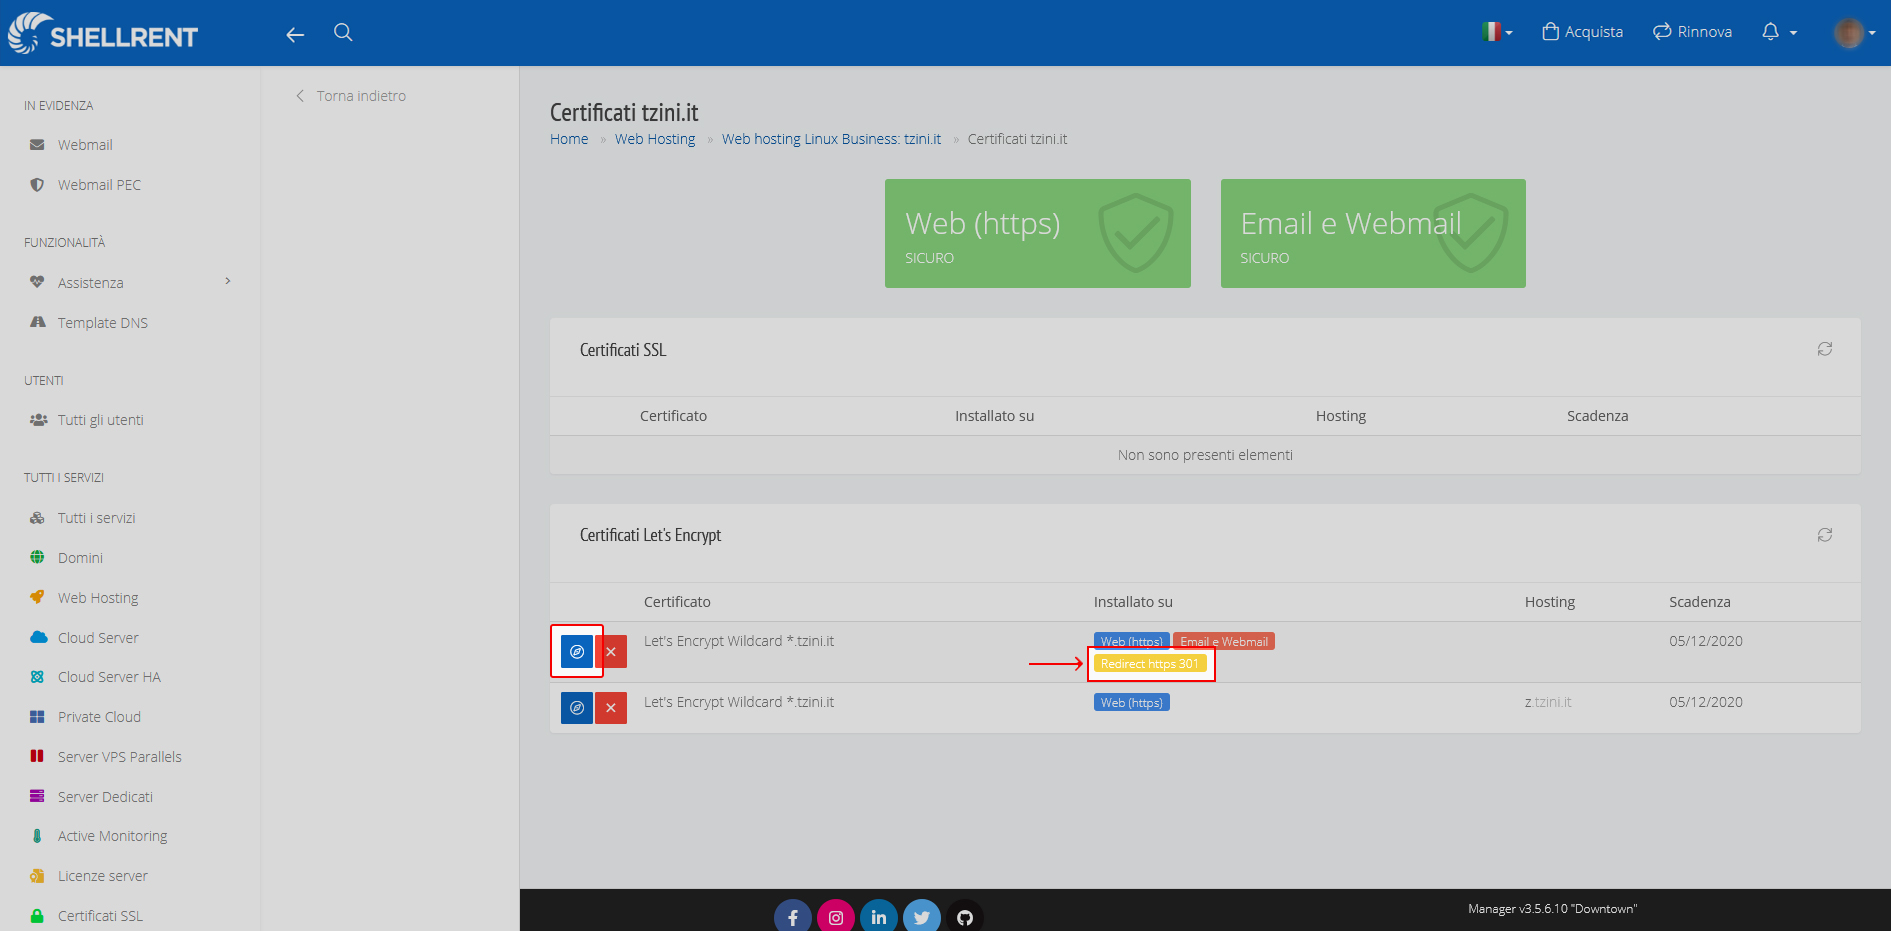Open the Instagram footer icon
Screen dimensions: 1891x931
point(836,917)
